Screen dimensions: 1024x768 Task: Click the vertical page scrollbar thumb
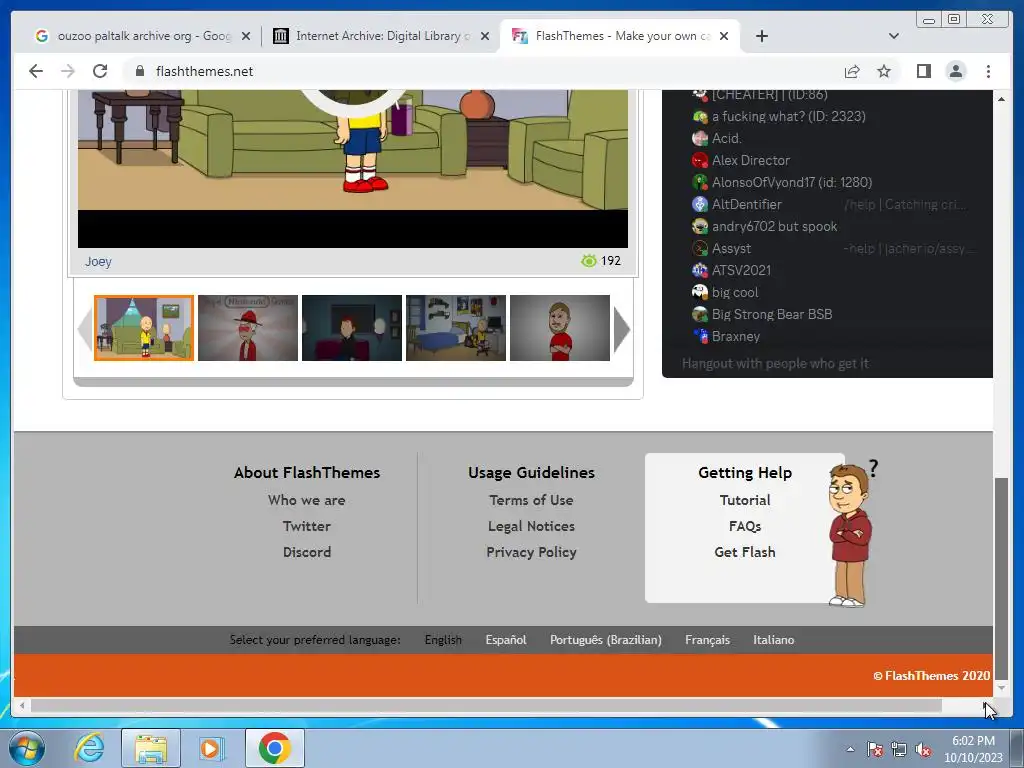pyautogui.click(x=1001, y=579)
